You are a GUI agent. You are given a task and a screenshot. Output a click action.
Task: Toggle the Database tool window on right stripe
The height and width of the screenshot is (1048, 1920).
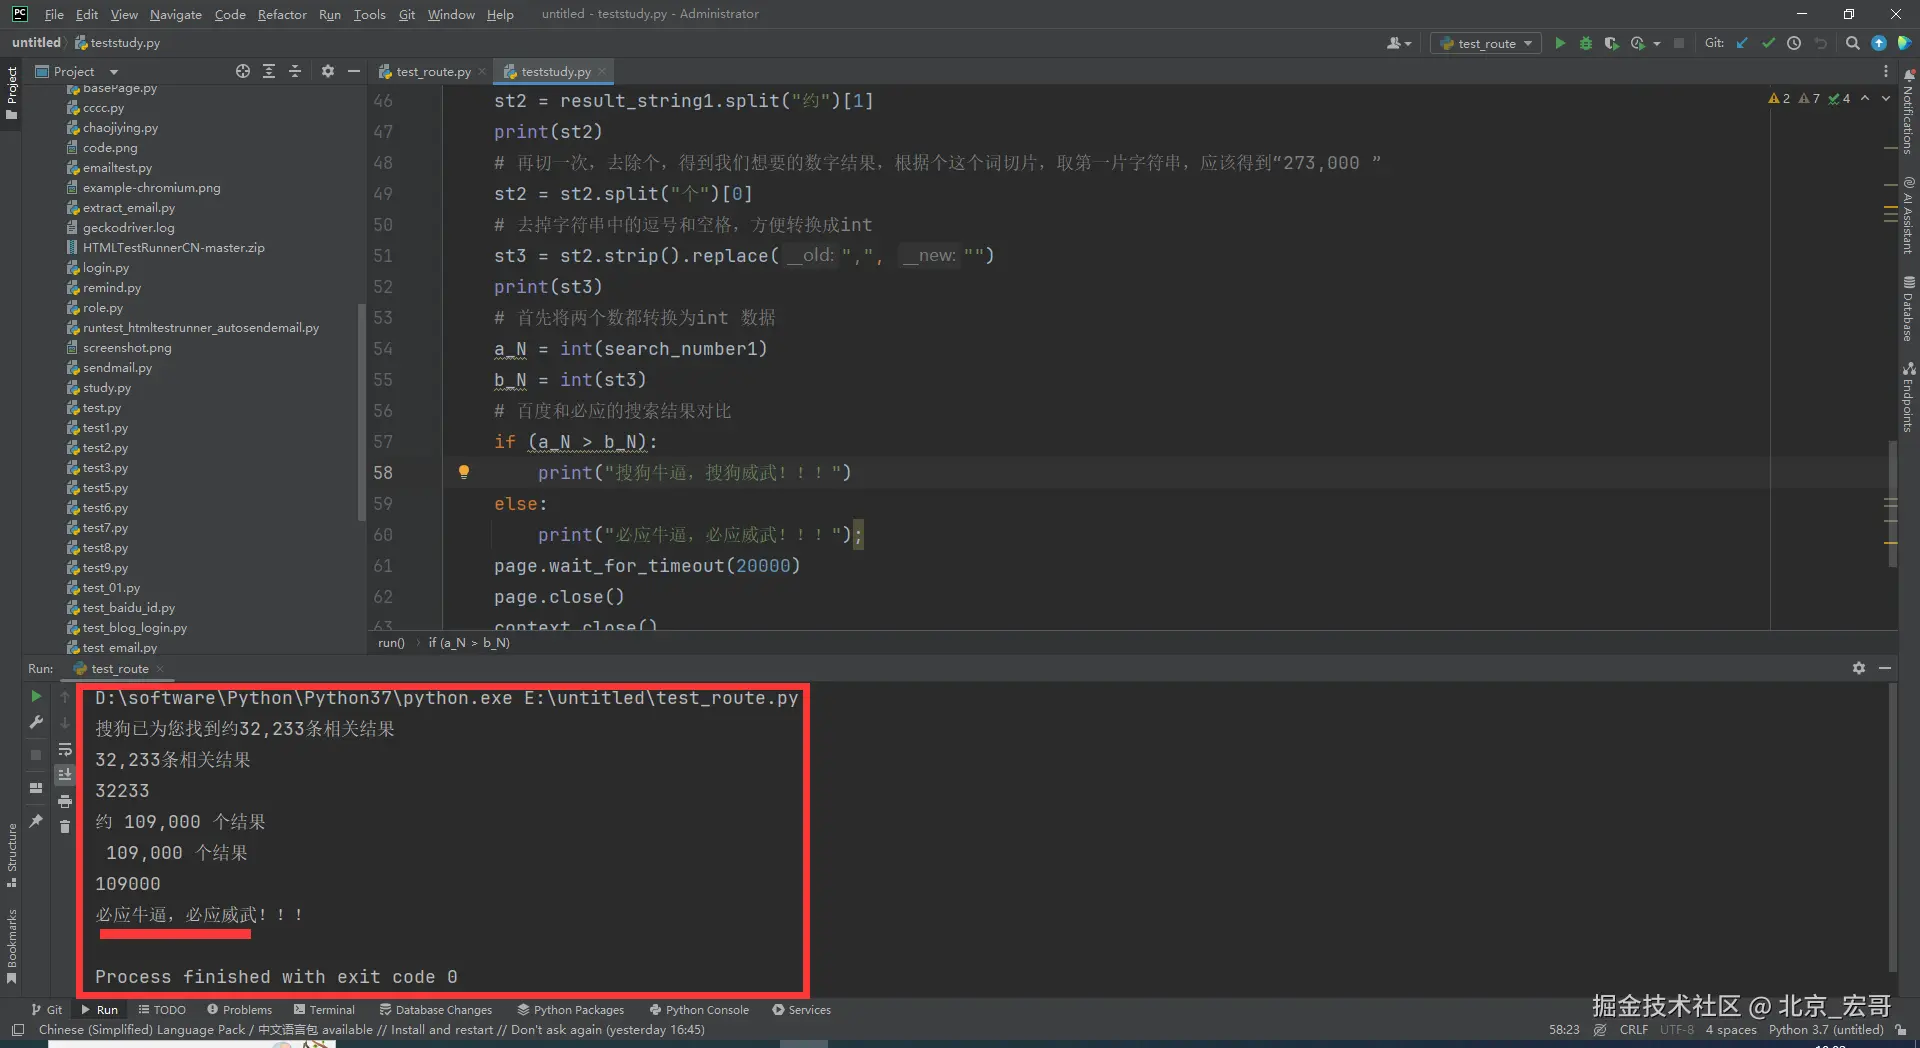(x=1909, y=309)
